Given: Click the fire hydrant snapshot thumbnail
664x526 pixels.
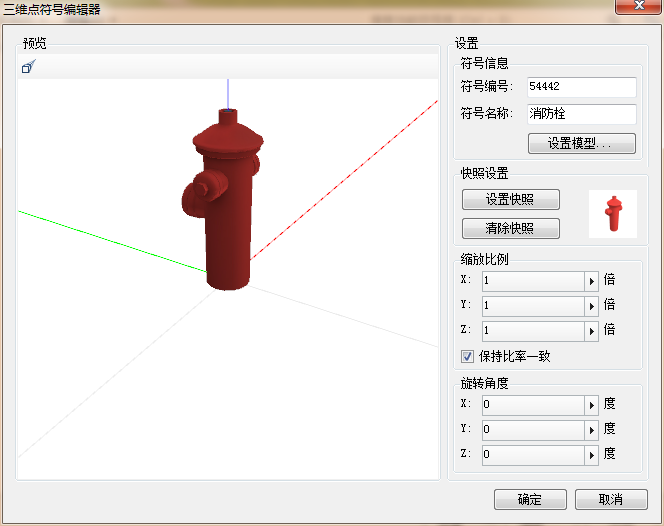Looking at the screenshot, I should [x=613, y=214].
